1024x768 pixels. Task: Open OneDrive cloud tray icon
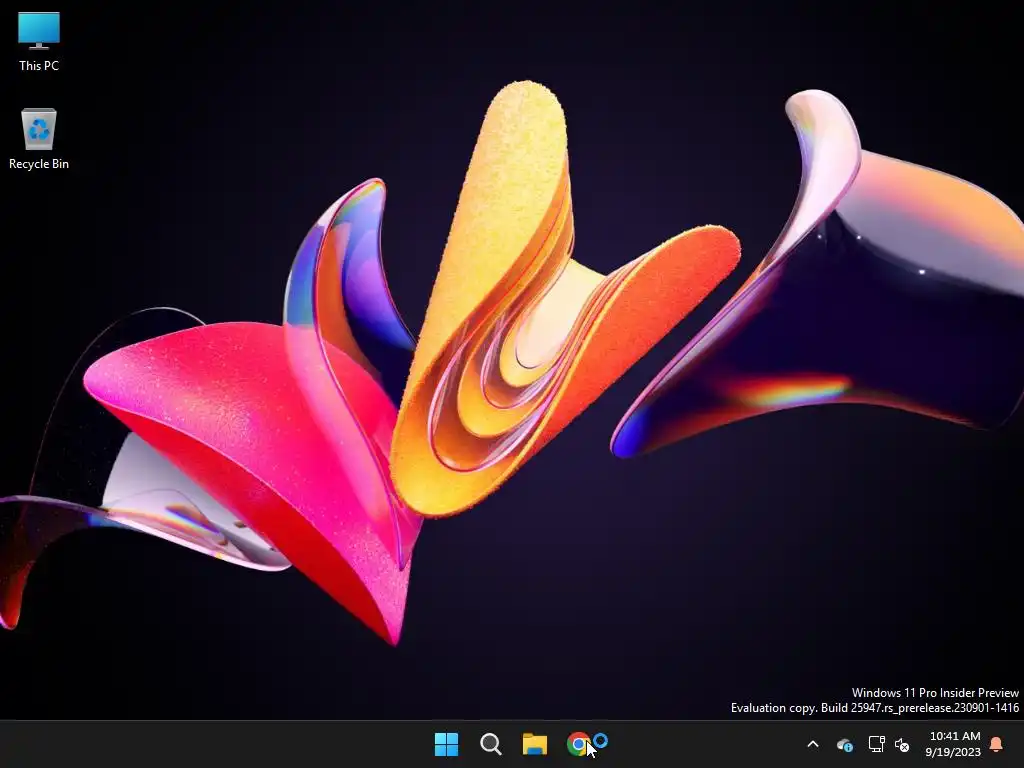(x=844, y=744)
